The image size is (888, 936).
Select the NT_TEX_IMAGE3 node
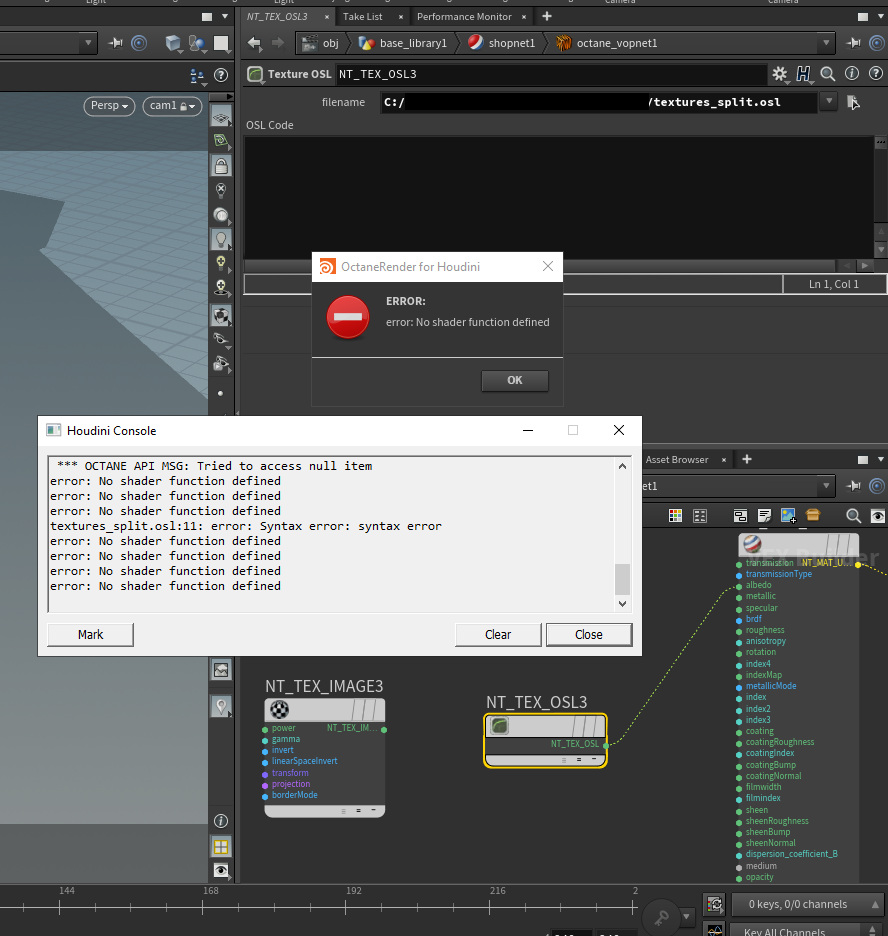(325, 758)
